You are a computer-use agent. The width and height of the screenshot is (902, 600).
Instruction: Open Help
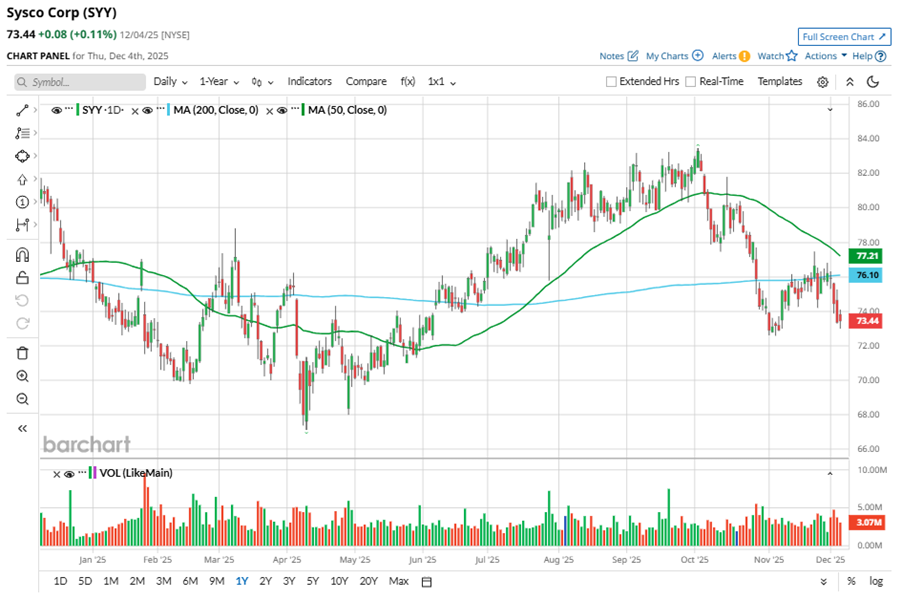pos(869,56)
